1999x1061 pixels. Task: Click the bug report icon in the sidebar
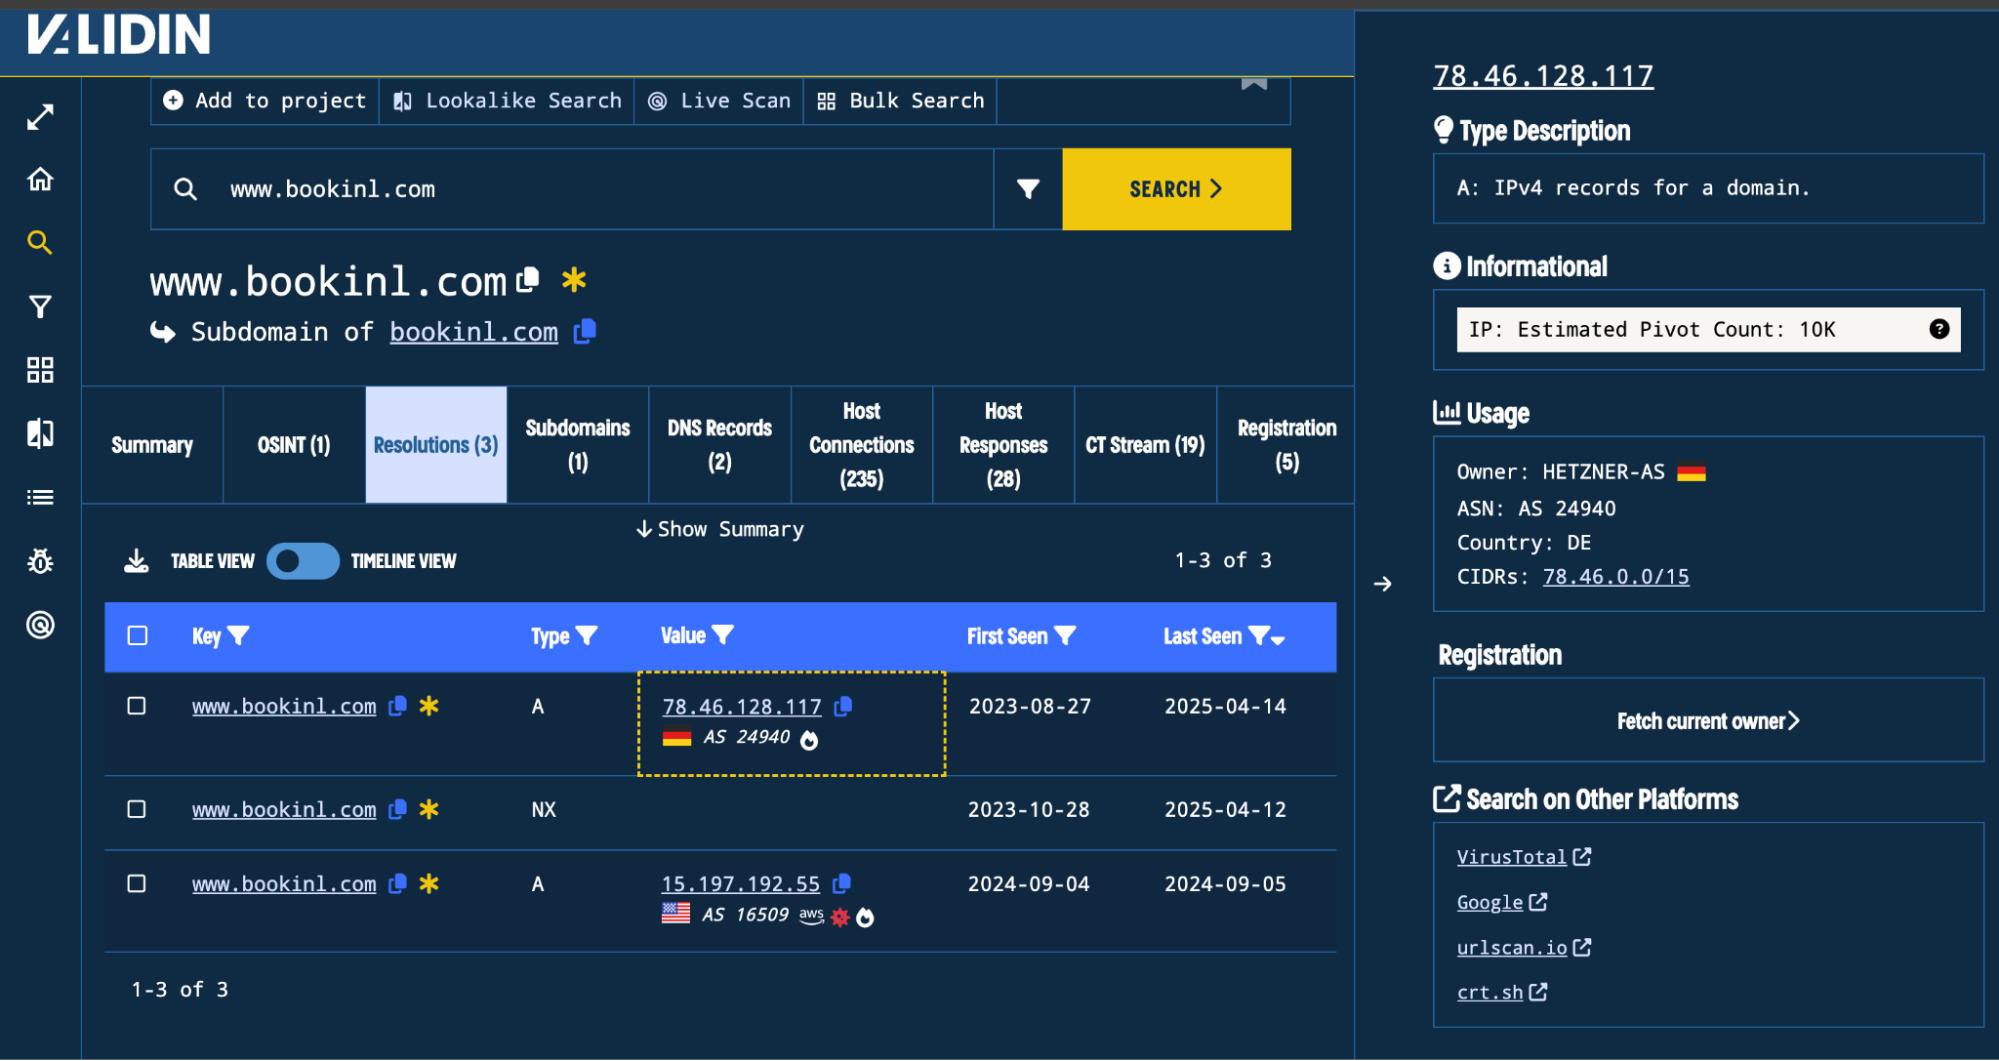(40, 561)
